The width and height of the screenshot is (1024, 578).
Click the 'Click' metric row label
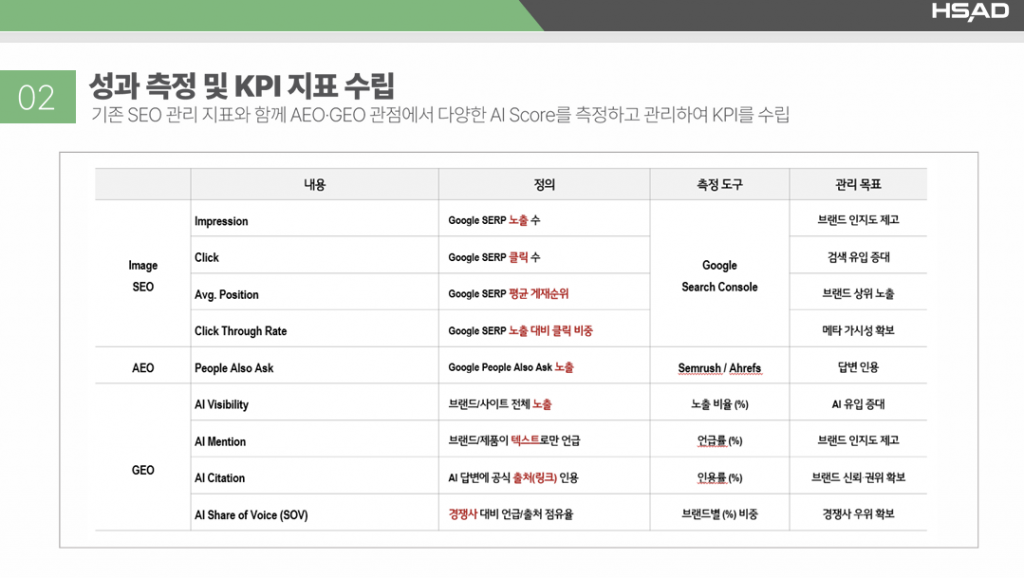206,257
